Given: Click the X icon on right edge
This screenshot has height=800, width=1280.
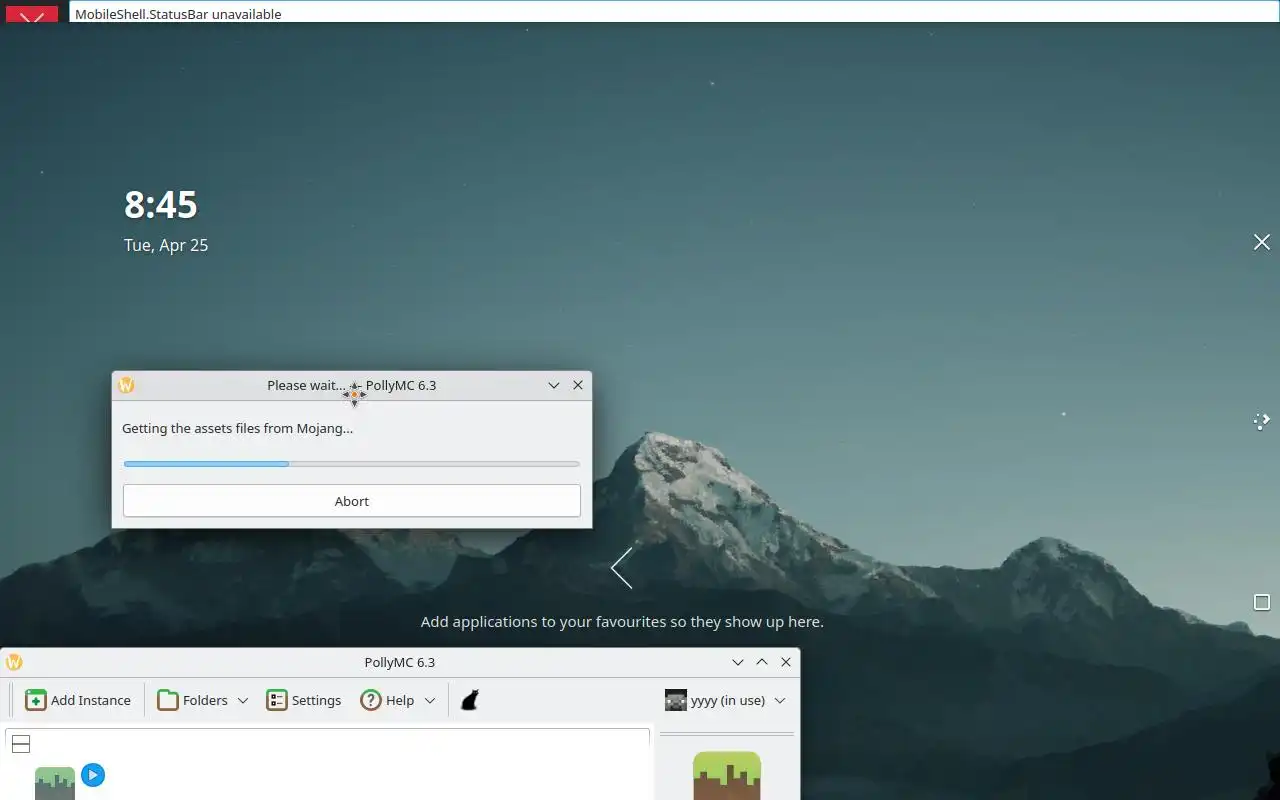Looking at the screenshot, I should (x=1262, y=242).
